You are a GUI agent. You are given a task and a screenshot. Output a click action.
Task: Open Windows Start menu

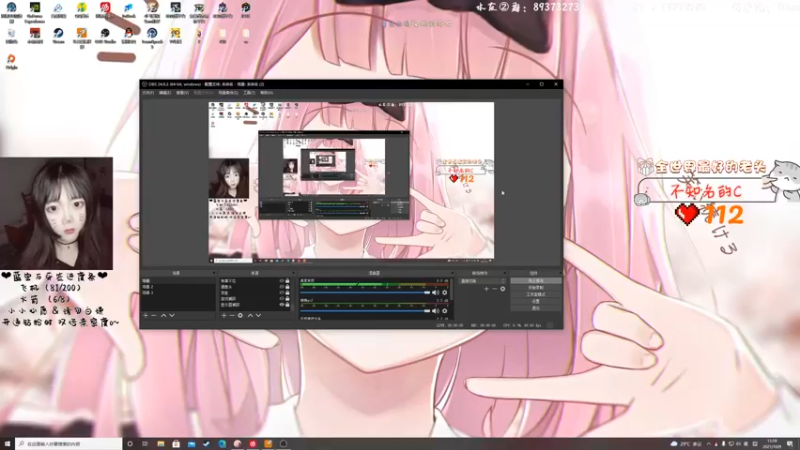point(7,444)
